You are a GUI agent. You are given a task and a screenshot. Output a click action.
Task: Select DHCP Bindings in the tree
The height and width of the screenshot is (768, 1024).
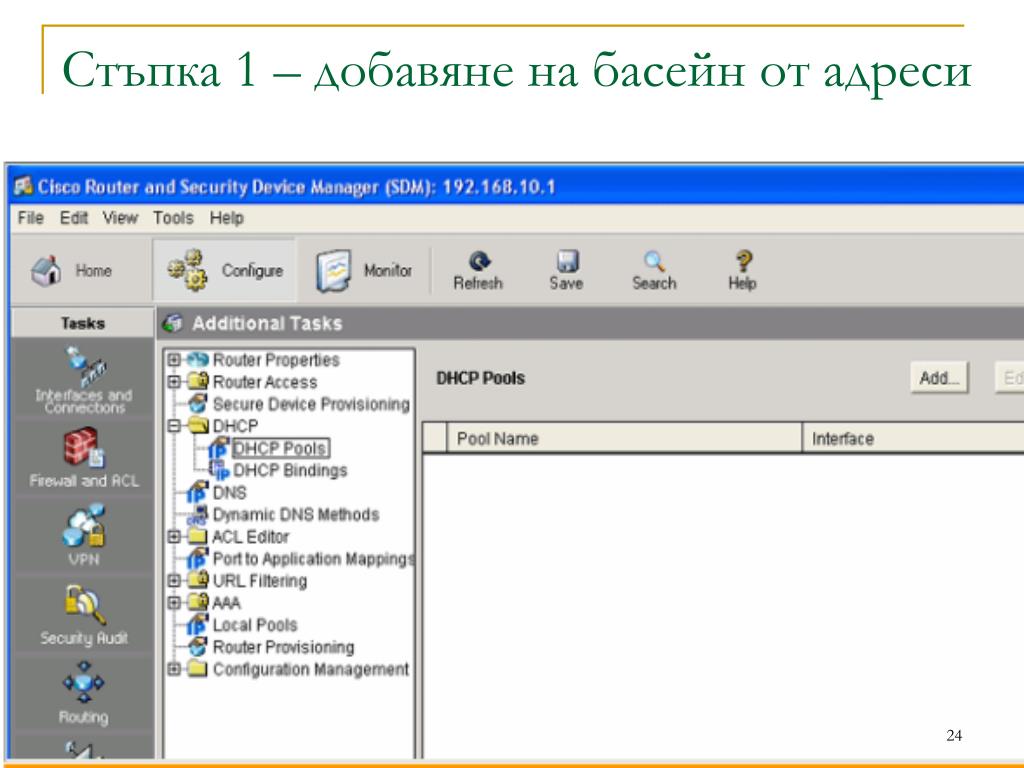pyautogui.click(x=290, y=470)
